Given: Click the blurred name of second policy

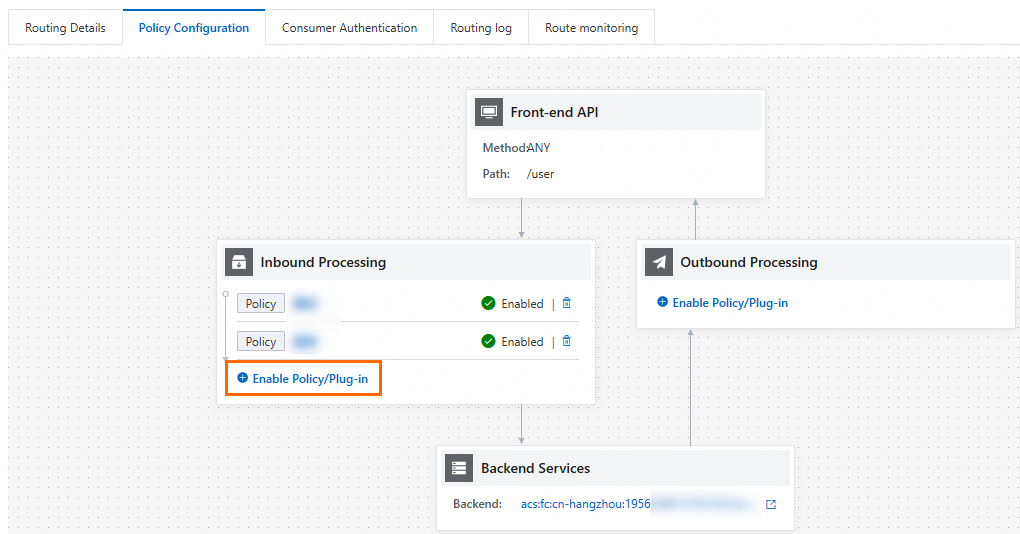Looking at the screenshot, I should click(x=305, y=341).
